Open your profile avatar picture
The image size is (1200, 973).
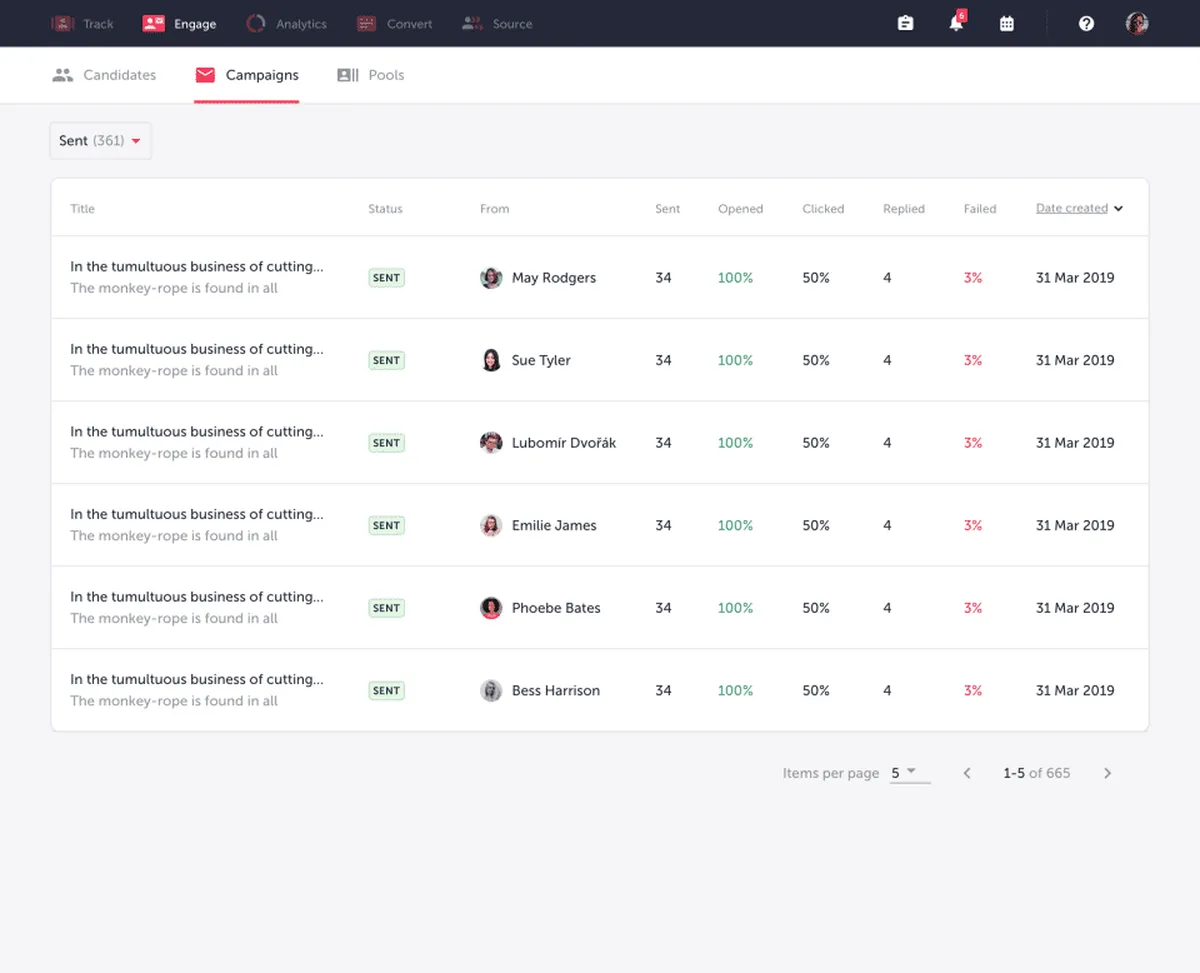[1136, 22]
